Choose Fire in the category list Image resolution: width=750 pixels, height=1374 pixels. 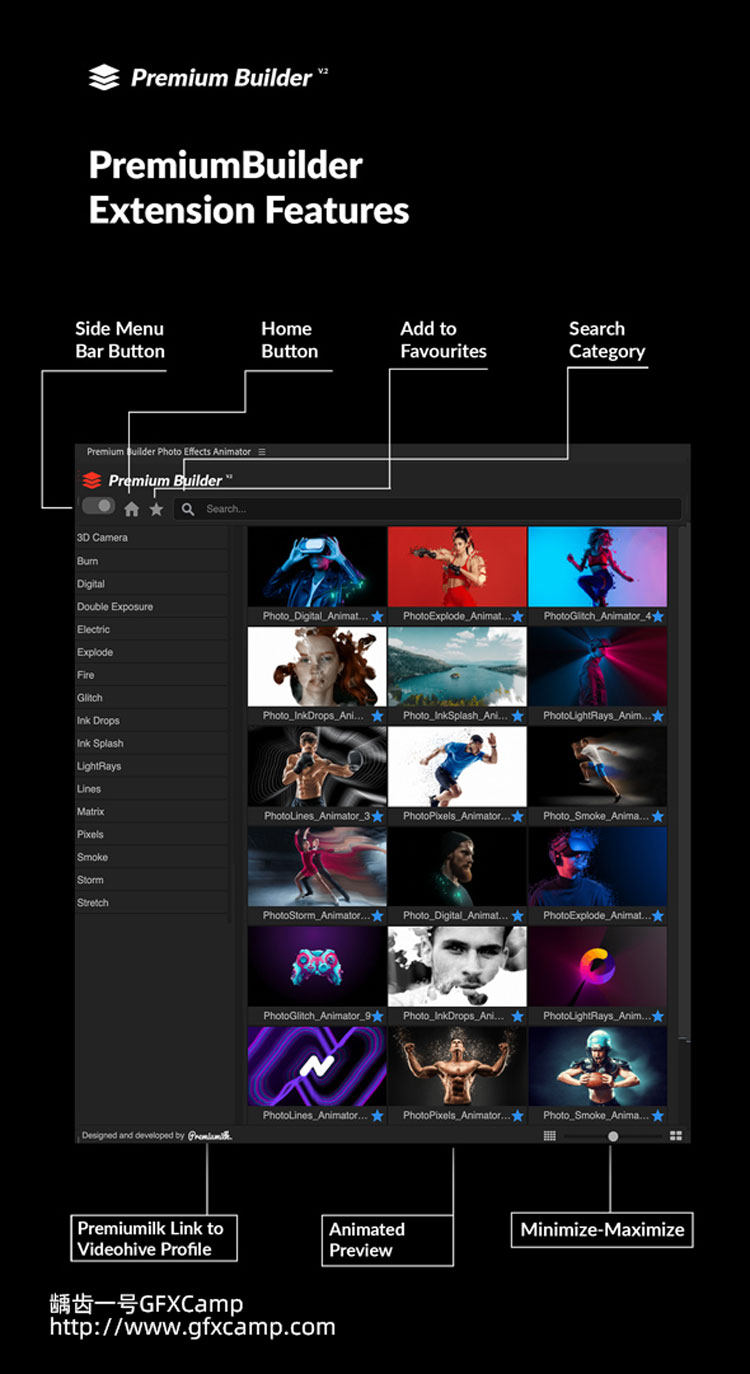pyautogui.click(x=152, y=675)
